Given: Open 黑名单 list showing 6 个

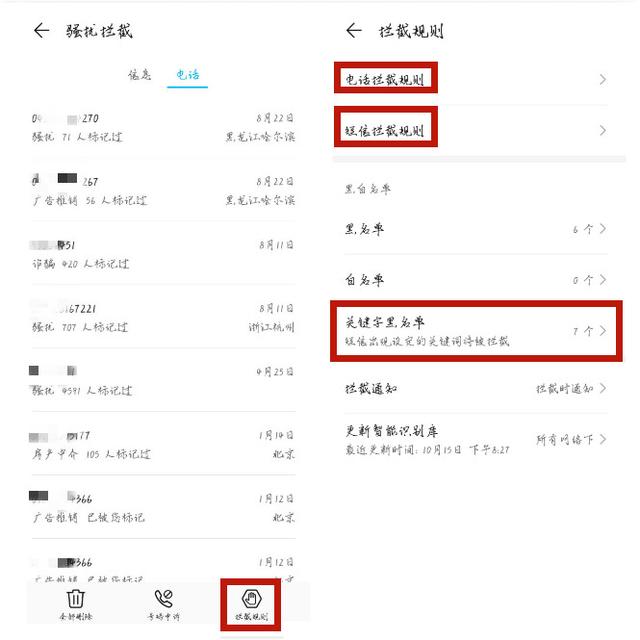Looking at the screenshot, I should [x=475, y=229].
